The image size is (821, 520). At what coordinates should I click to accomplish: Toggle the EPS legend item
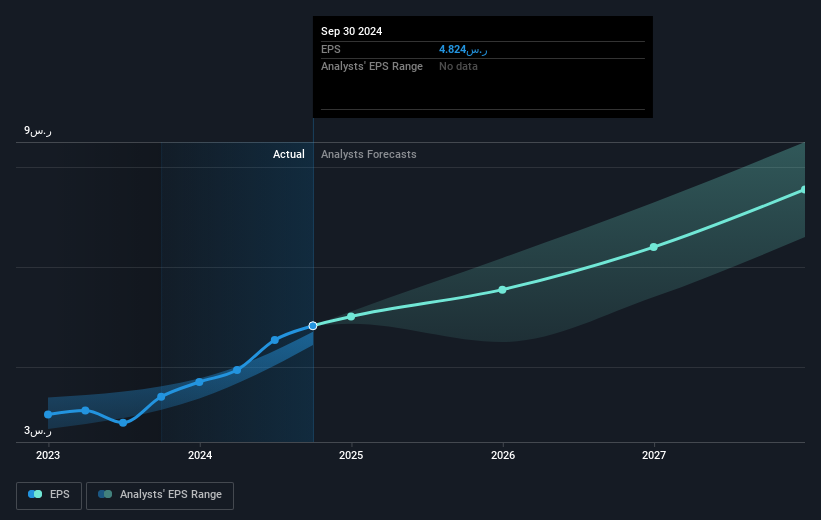(49, 495)
